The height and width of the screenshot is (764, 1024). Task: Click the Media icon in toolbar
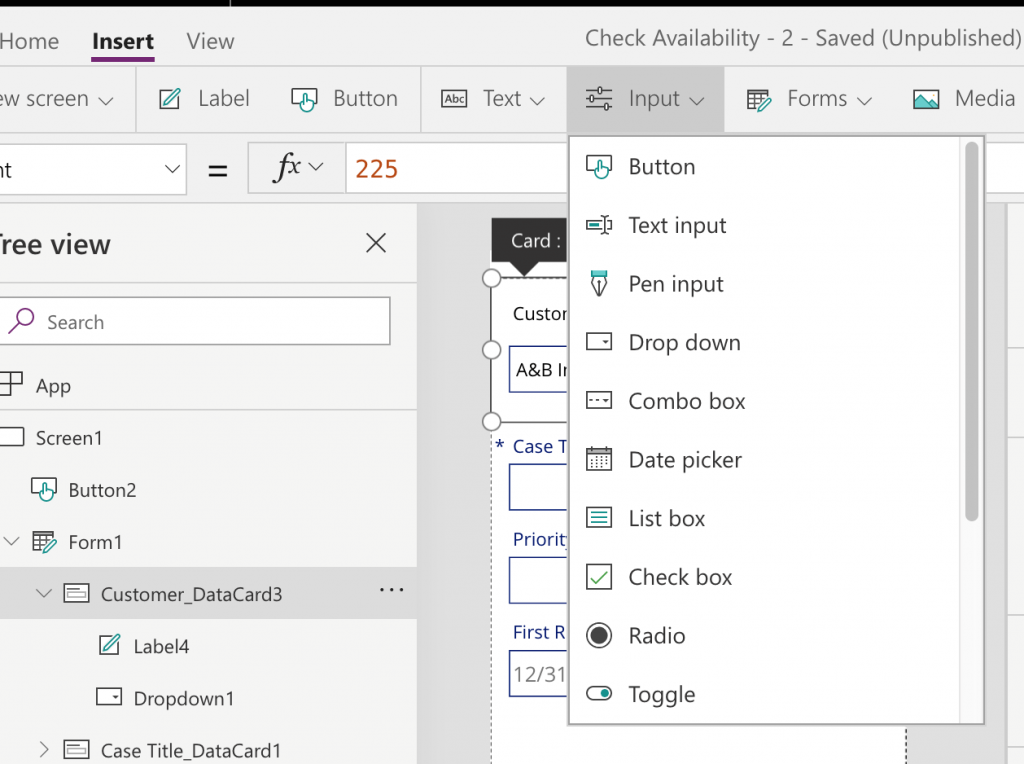[x=927, y=98]
